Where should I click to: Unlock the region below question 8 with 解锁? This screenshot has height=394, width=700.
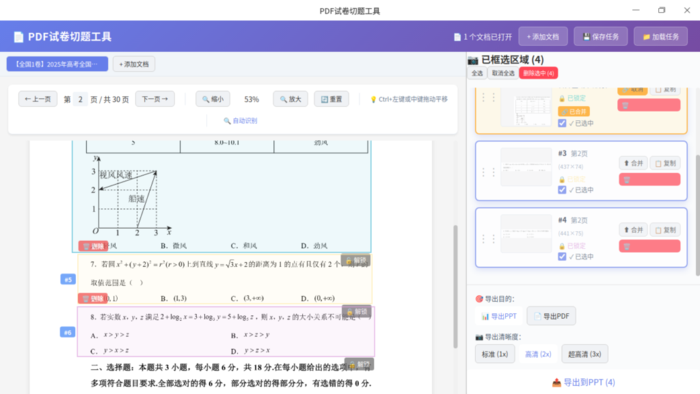359,364
